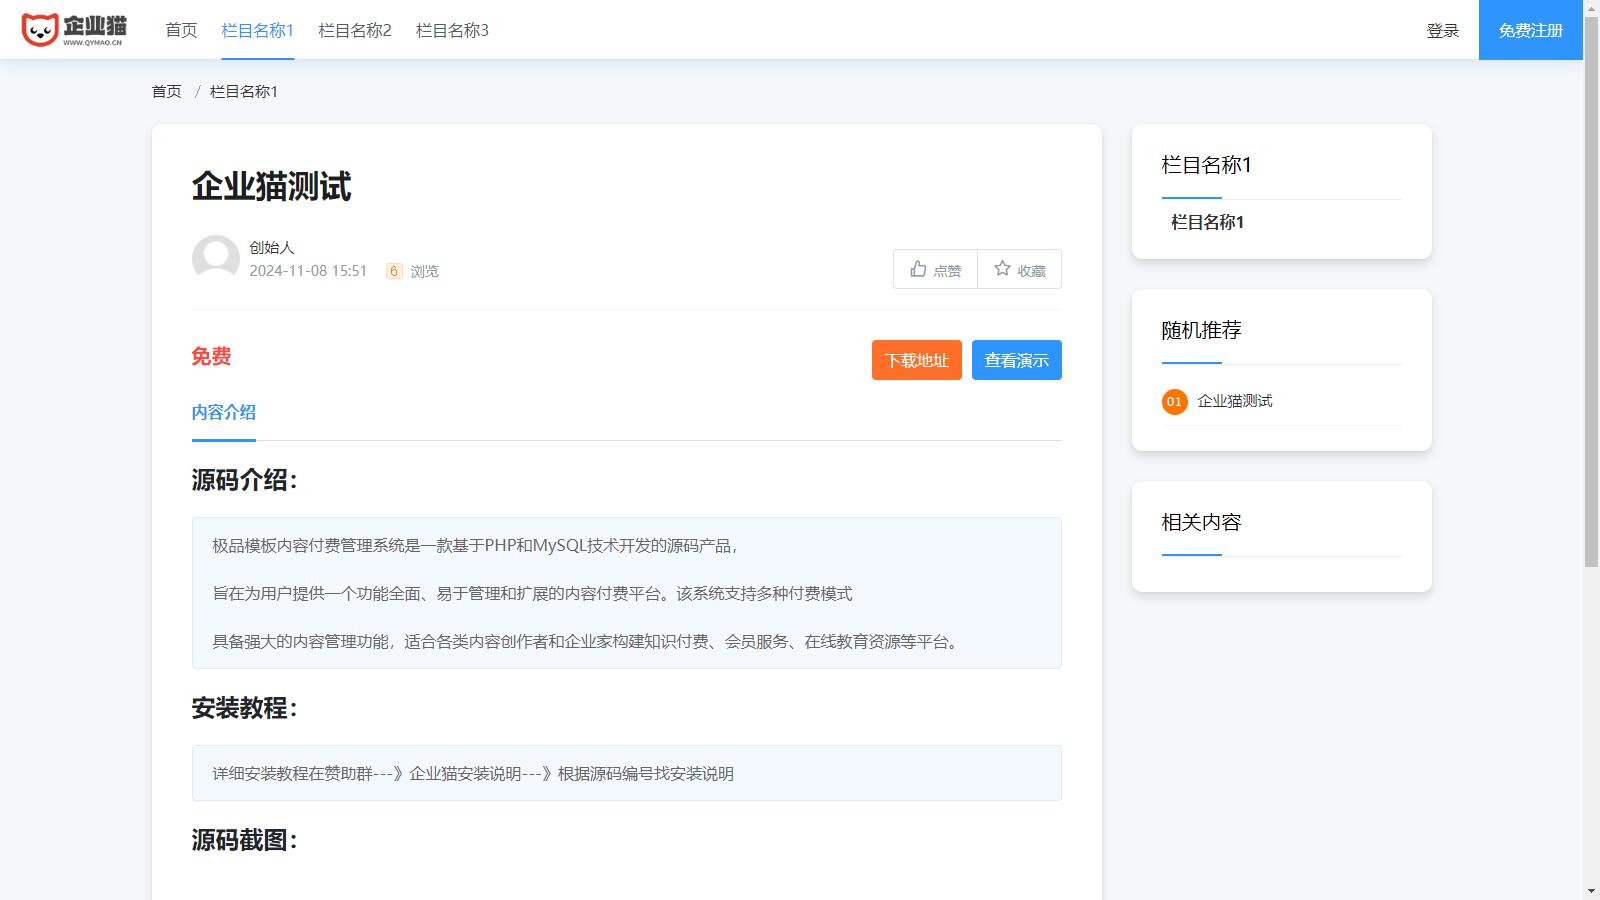Image resolution: width=1600 pixels, height=900 pixels.
Task: Click 栏目名称1 breadcrumb link
Action: click(244, 91)
